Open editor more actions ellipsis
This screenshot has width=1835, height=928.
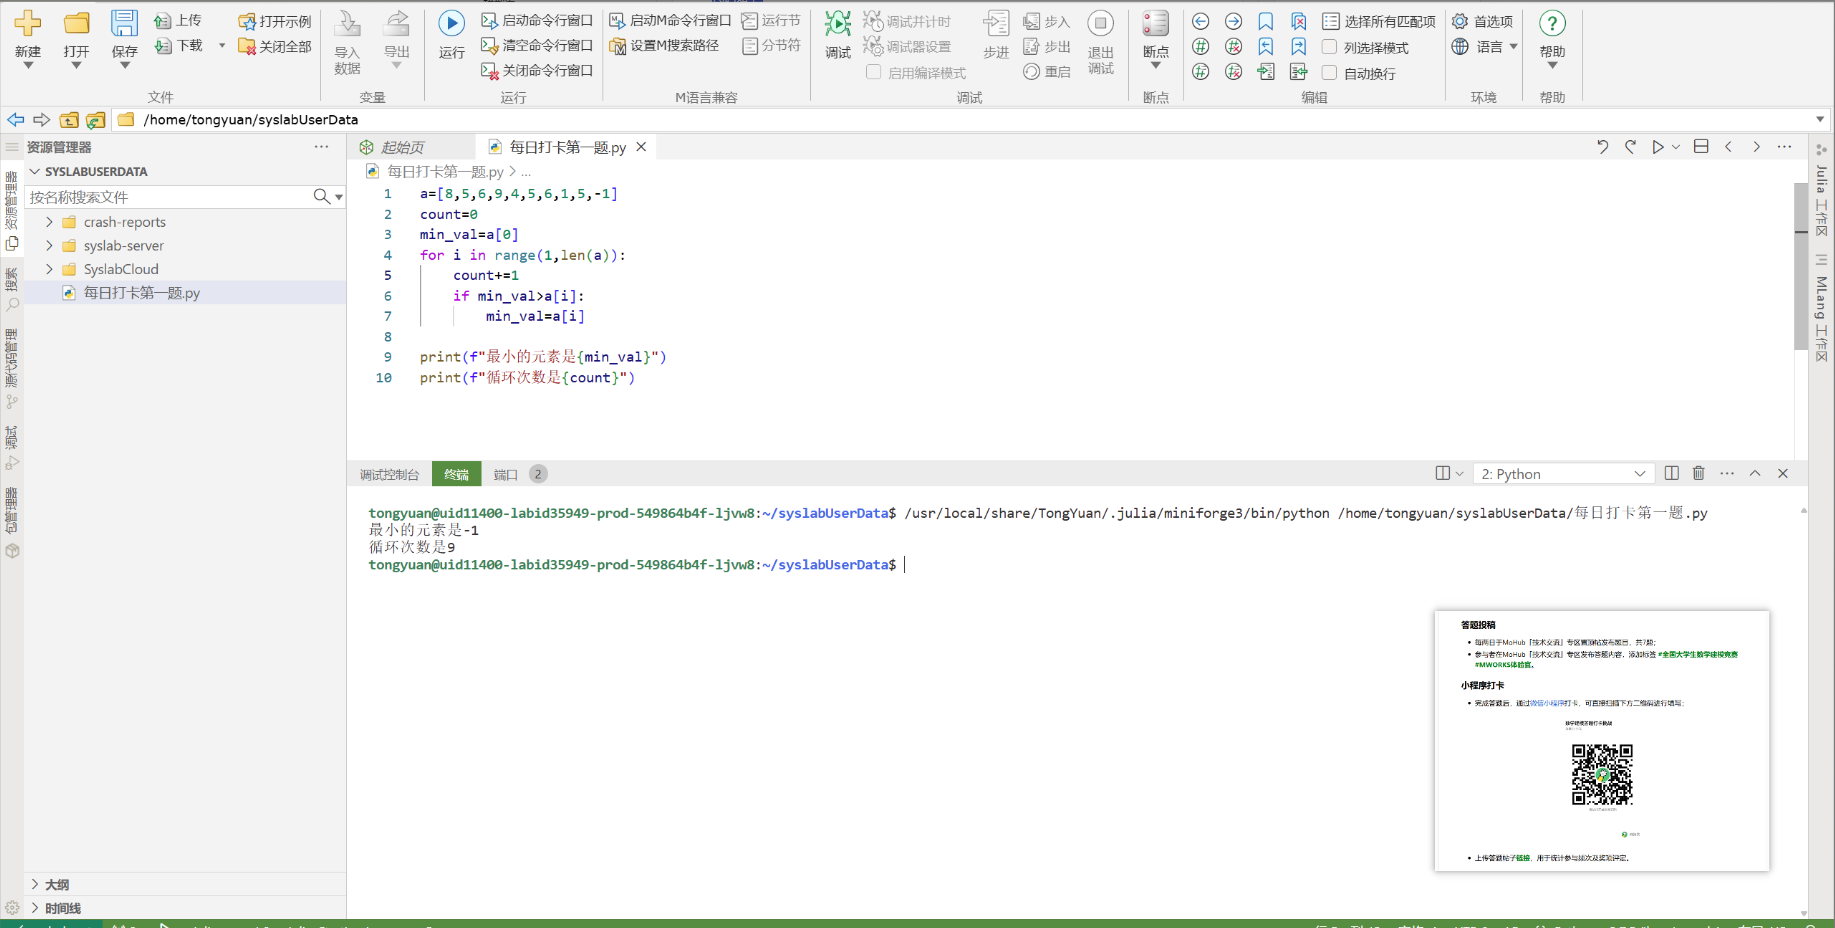pyautogui.click(x=1785, y=147)
